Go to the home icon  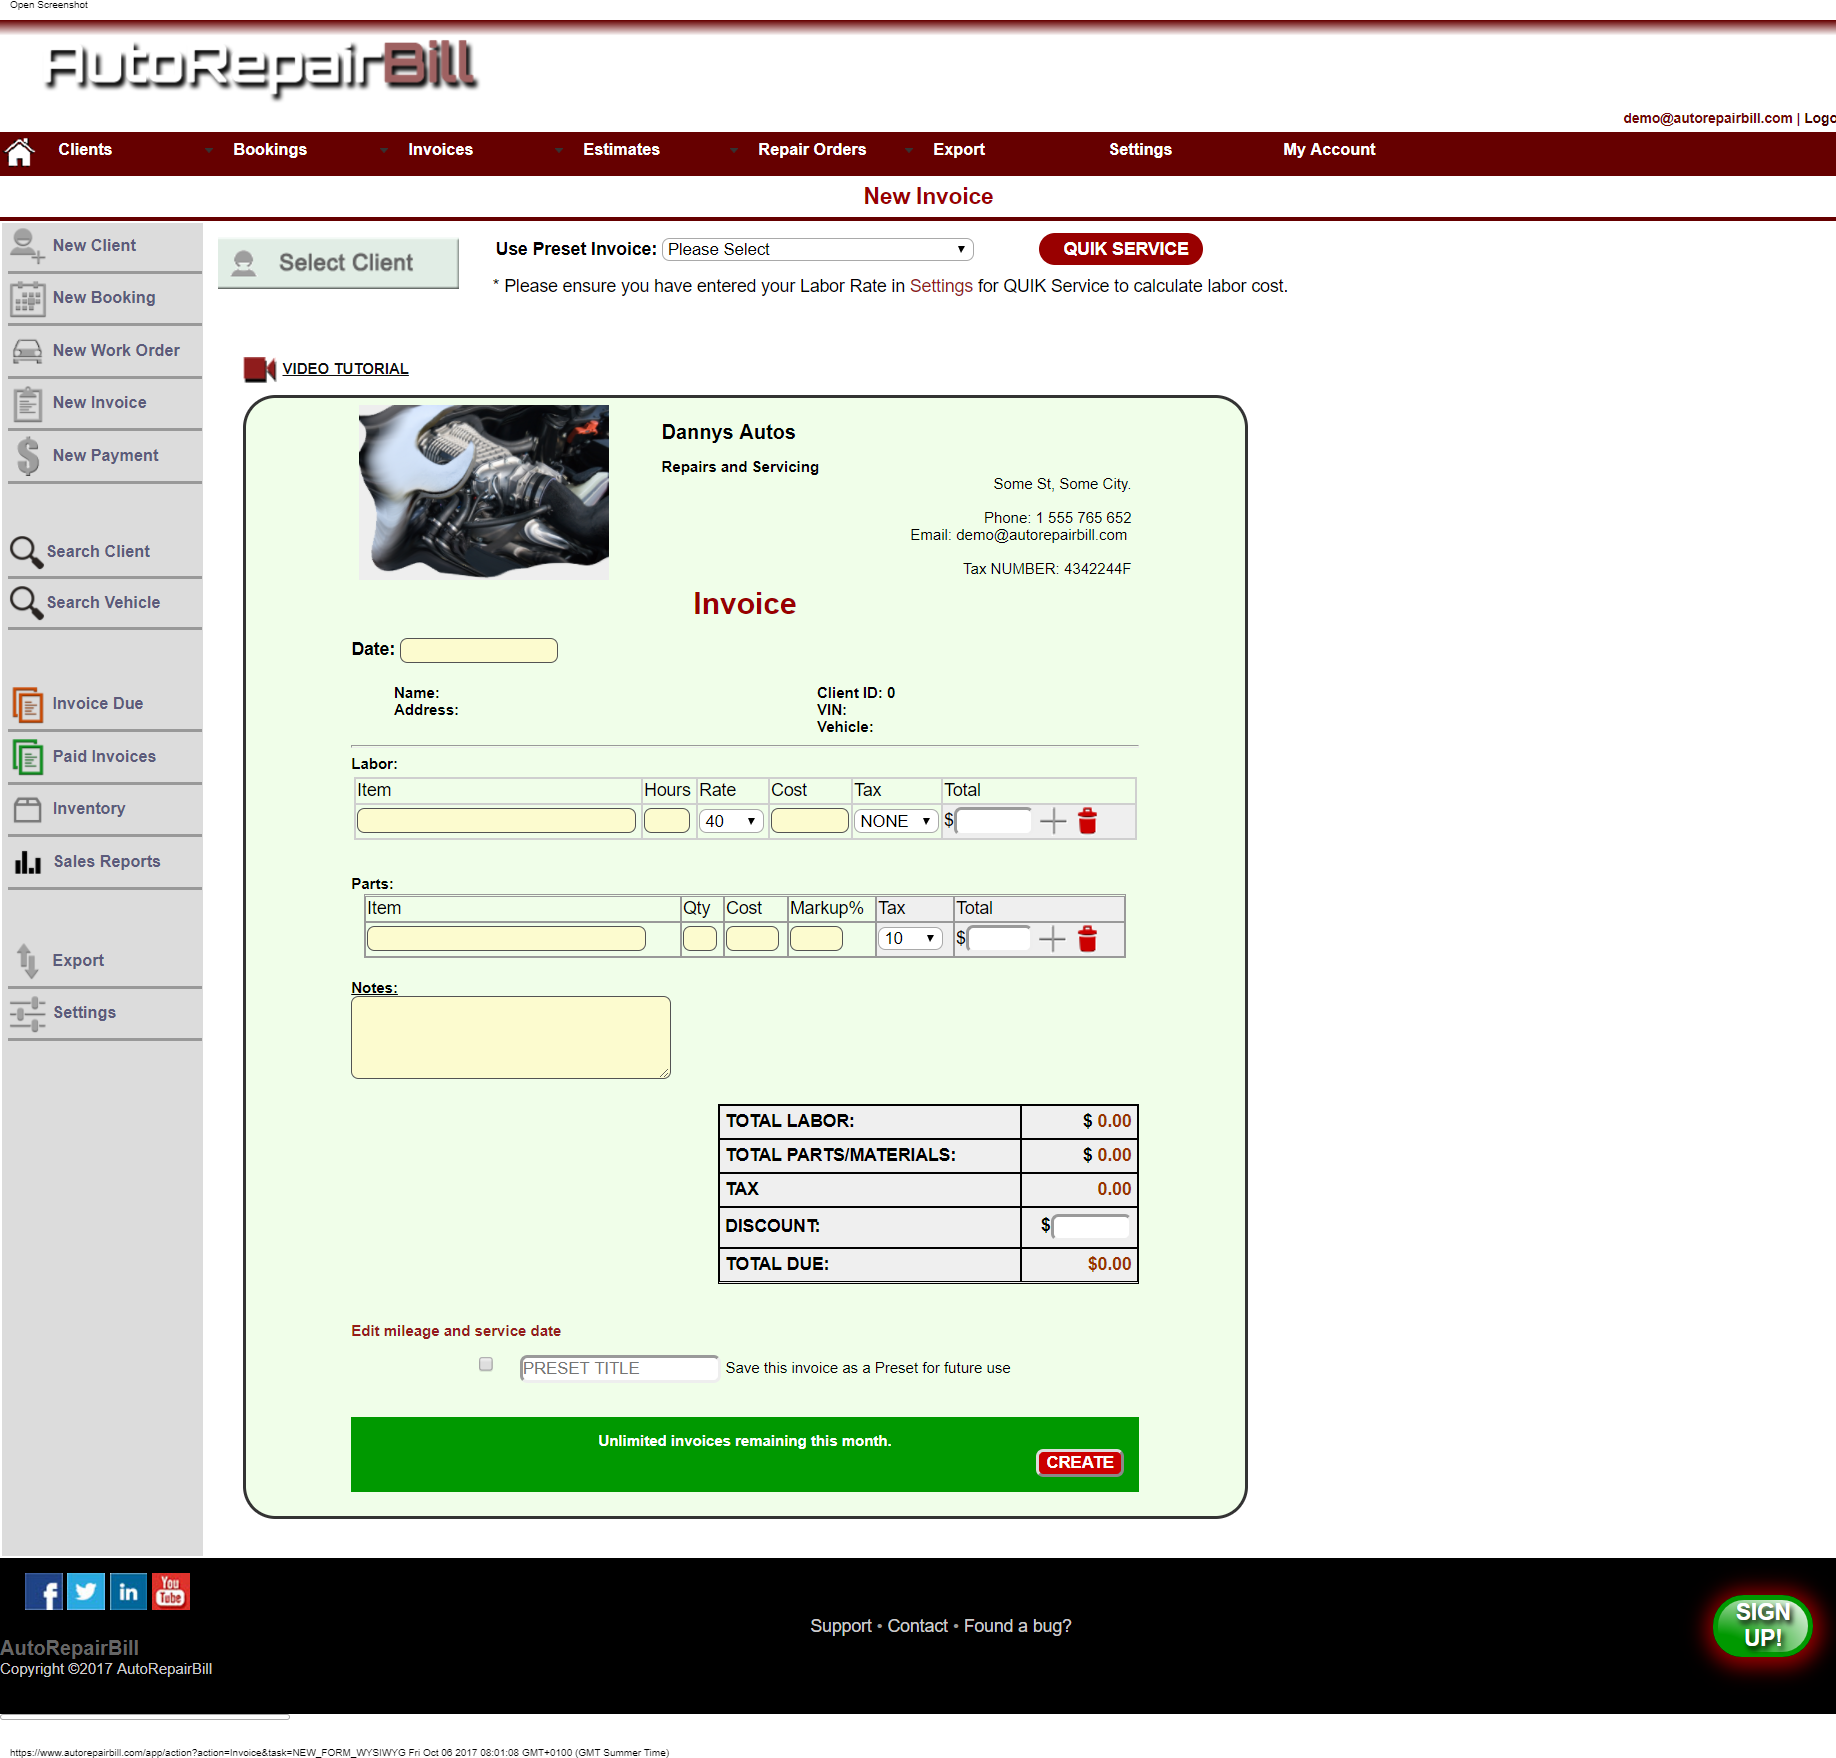point(20,152)
